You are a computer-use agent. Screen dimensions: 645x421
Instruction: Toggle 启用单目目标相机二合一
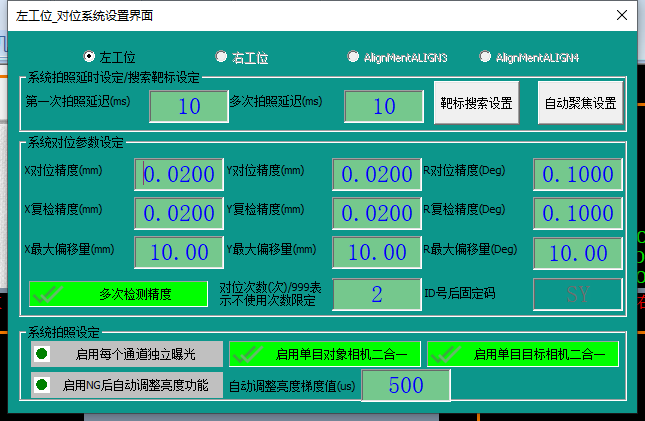point(522,354)
